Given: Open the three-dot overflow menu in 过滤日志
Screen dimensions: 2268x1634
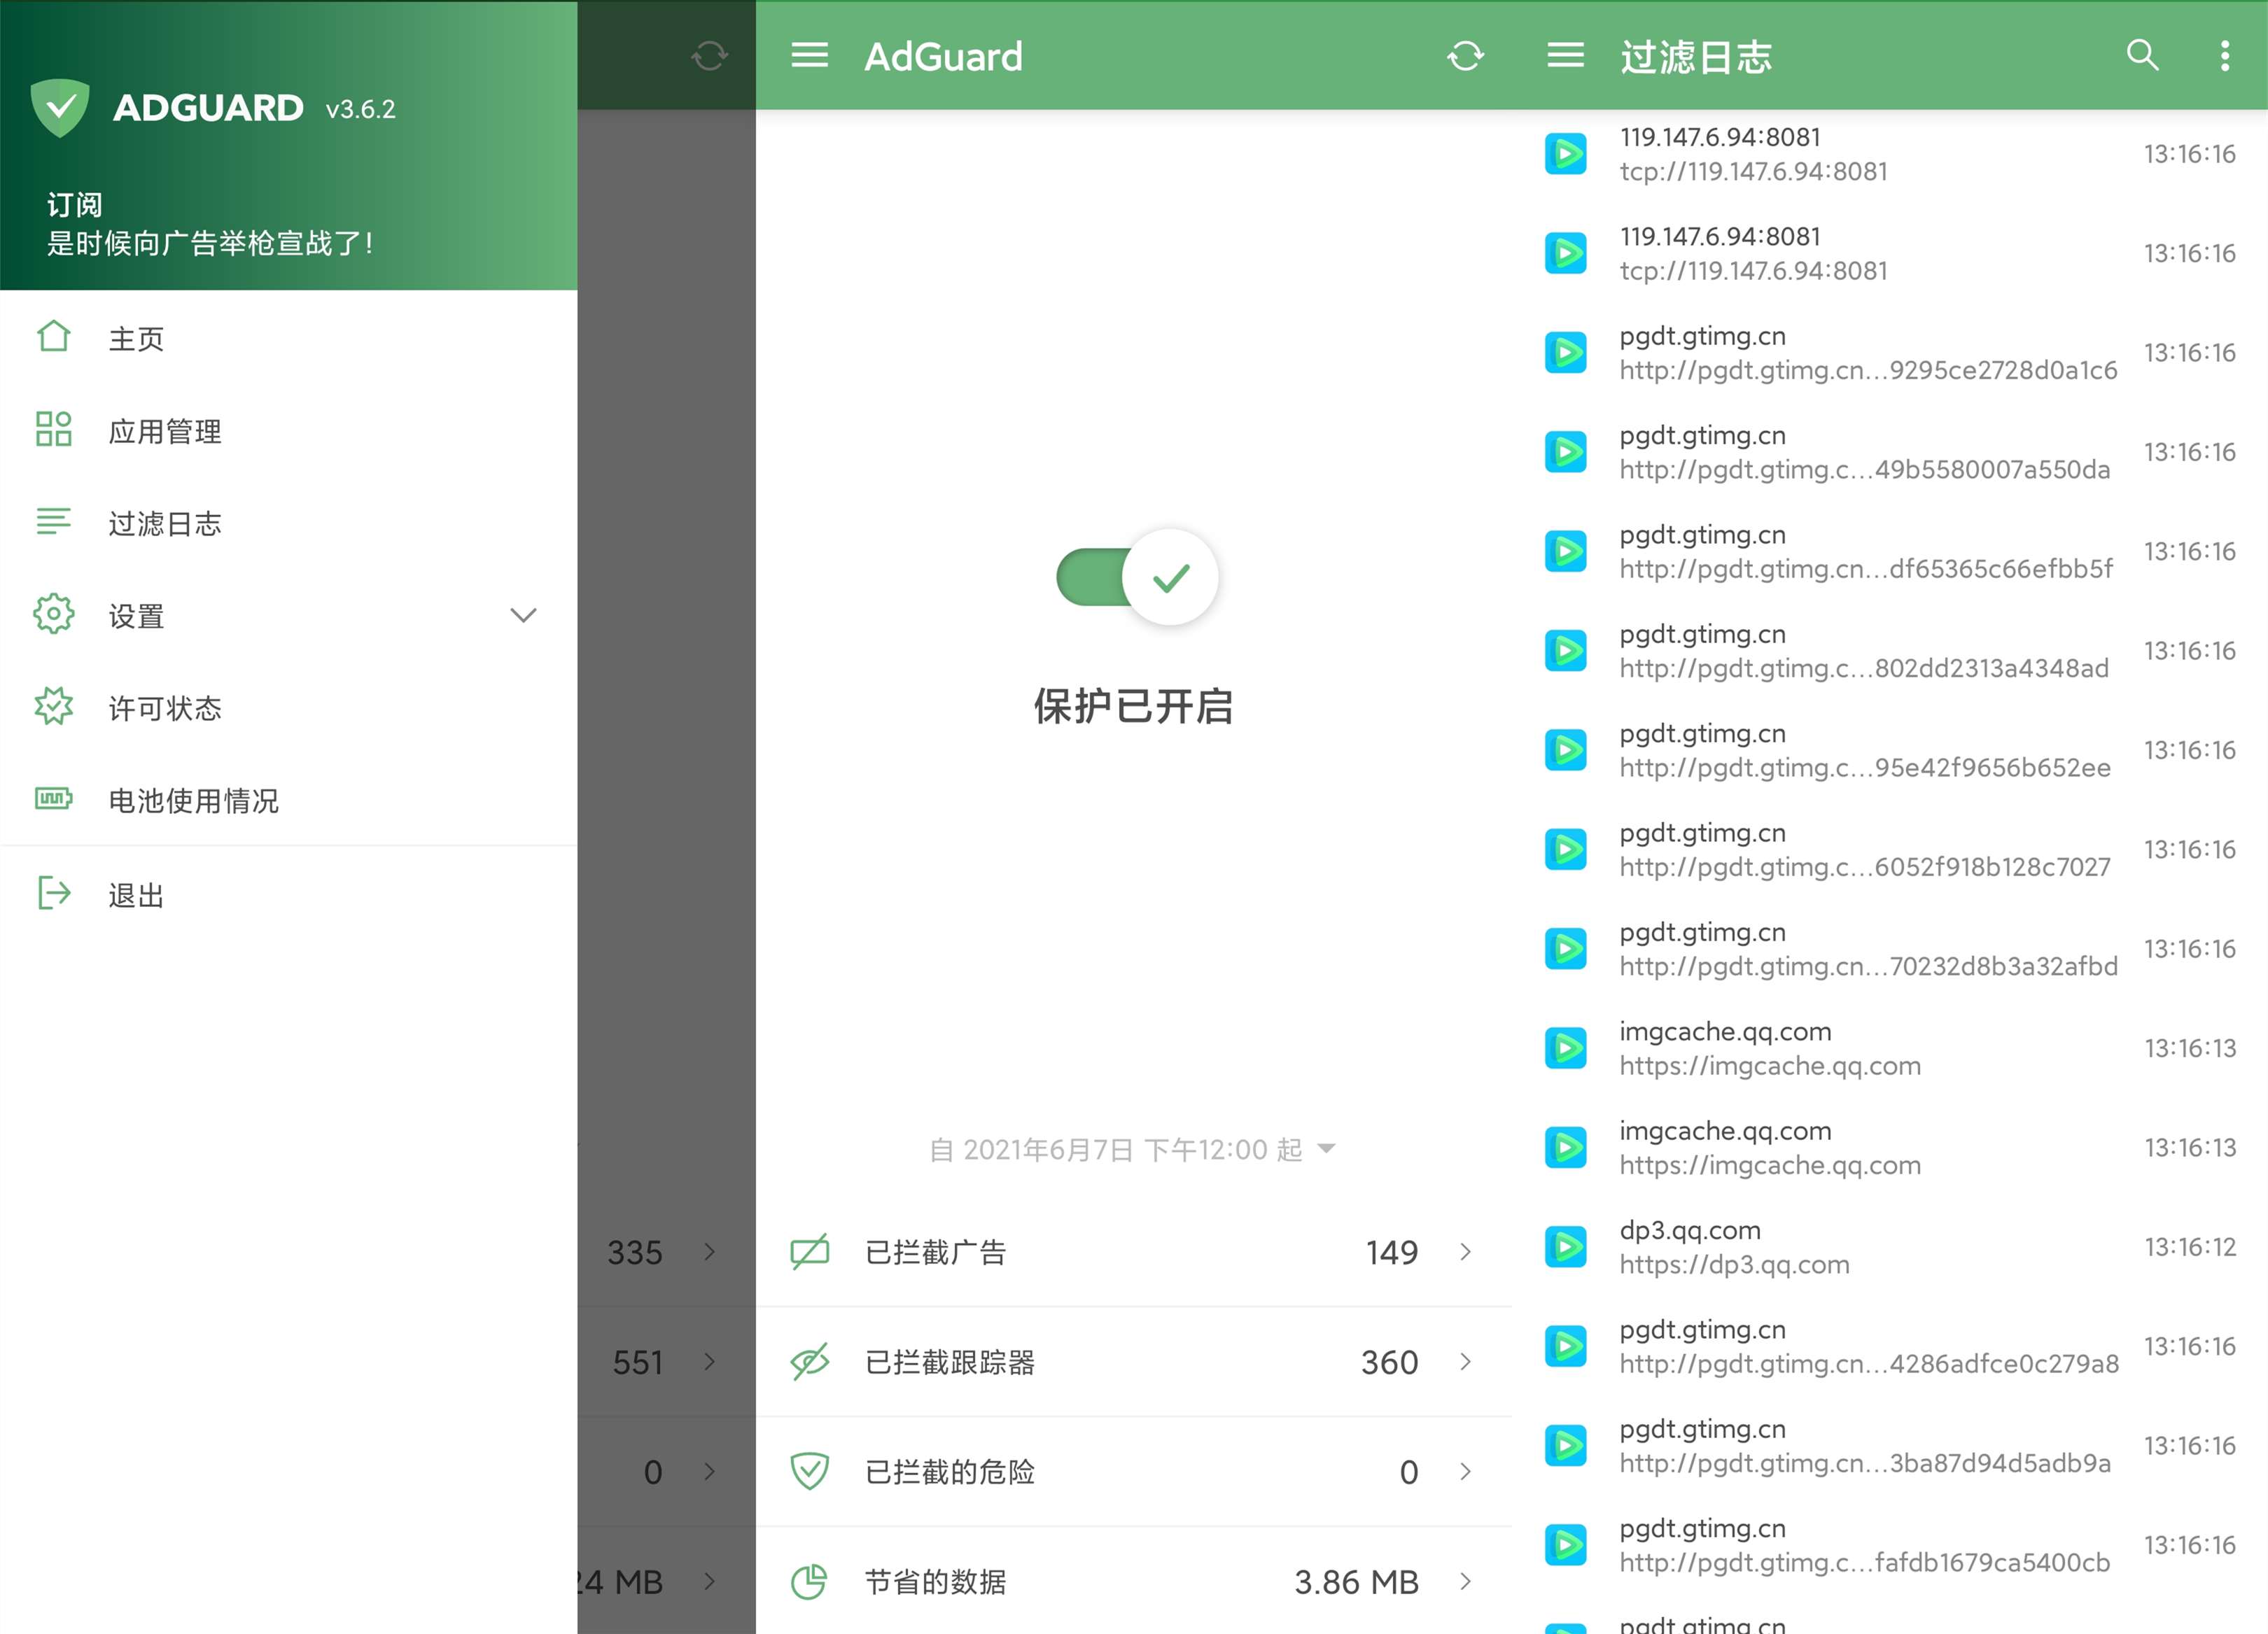Looking at the screenshot, I should point(2224,55).
